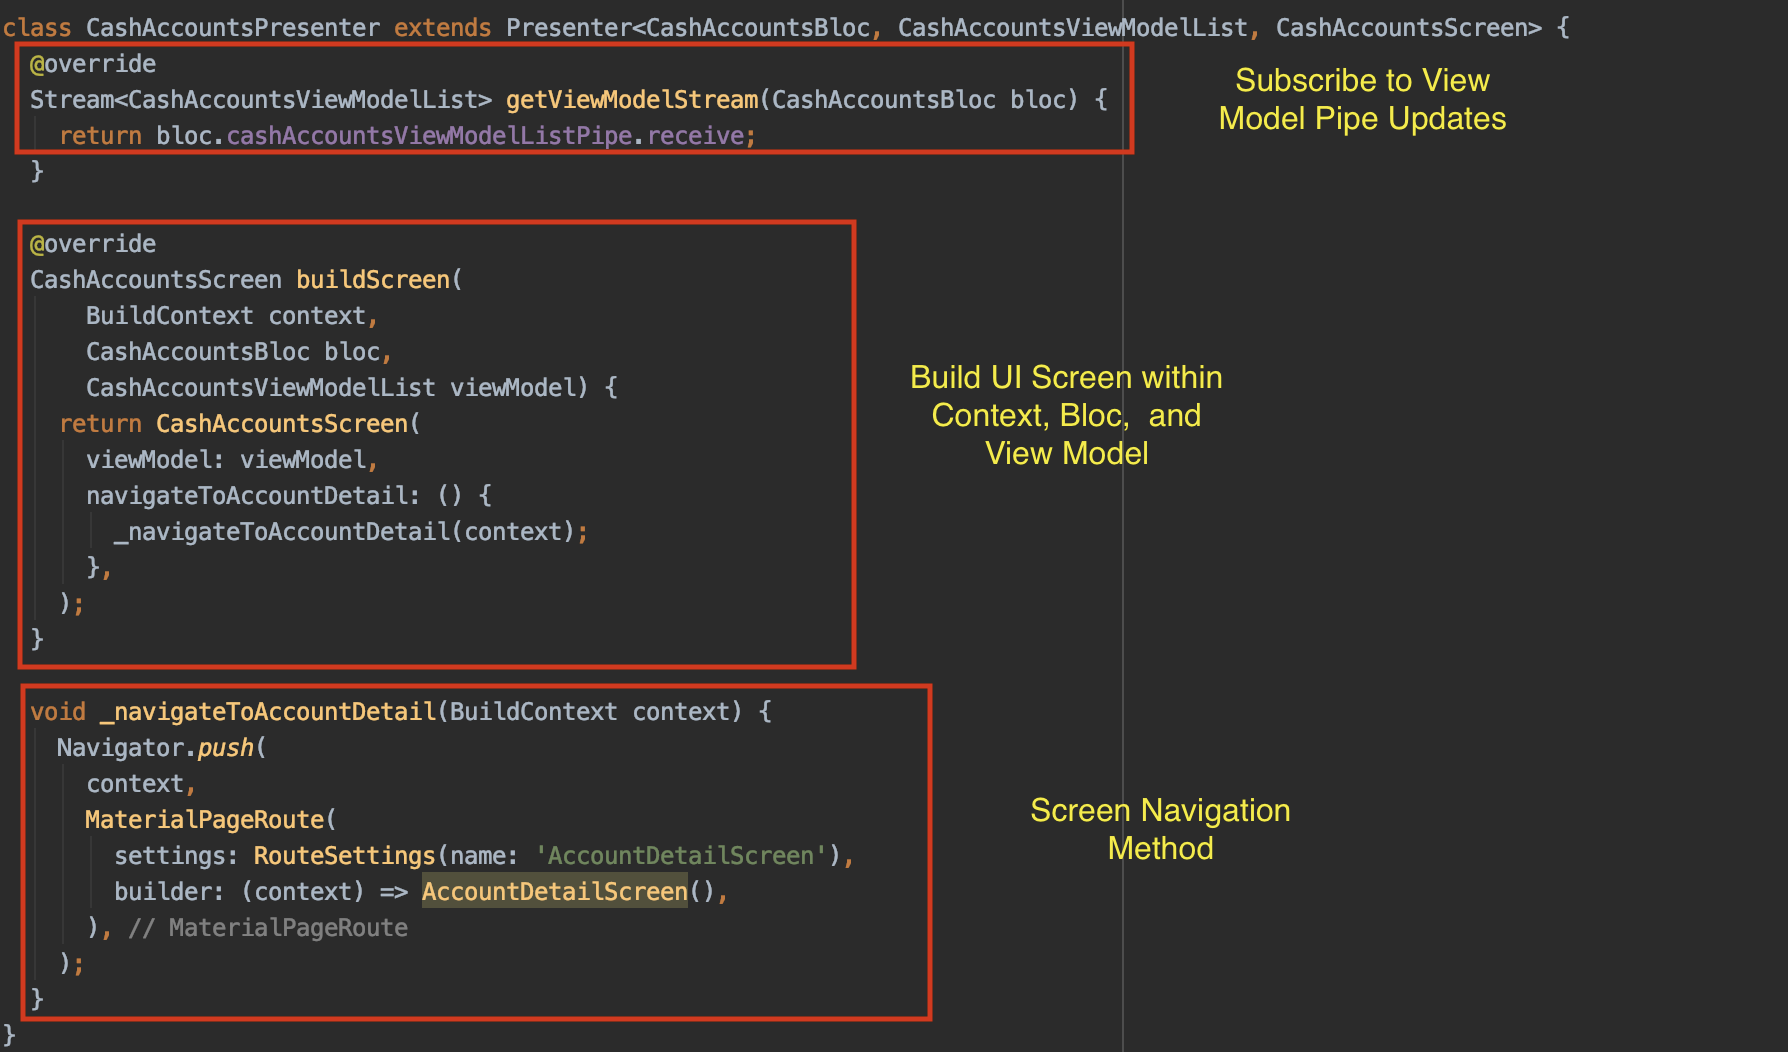Click the highlighted AccountDetailScreen constructor call
This screenshot has width=1788, height=1052.
pyautogui.click(x=554, y=892)
